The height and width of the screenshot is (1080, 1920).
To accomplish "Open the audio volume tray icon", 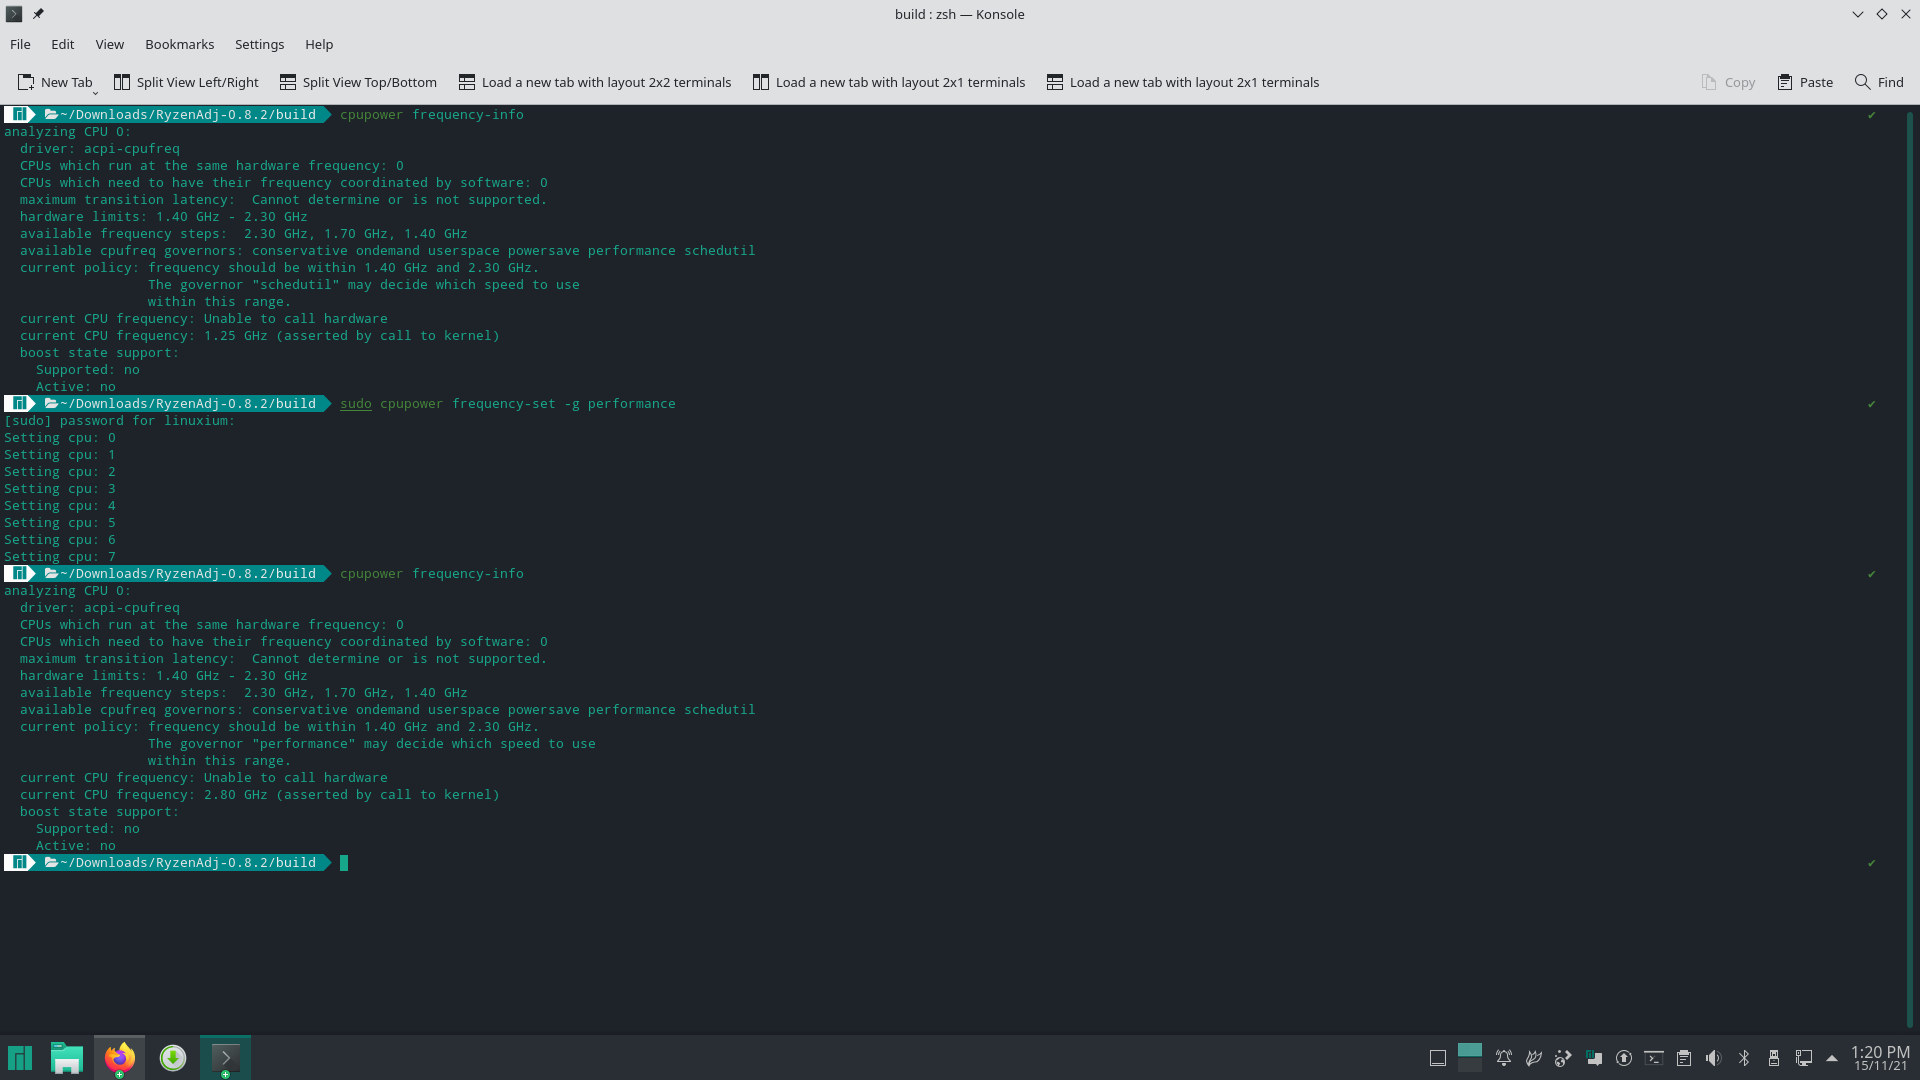I will click(1714, 1058).
